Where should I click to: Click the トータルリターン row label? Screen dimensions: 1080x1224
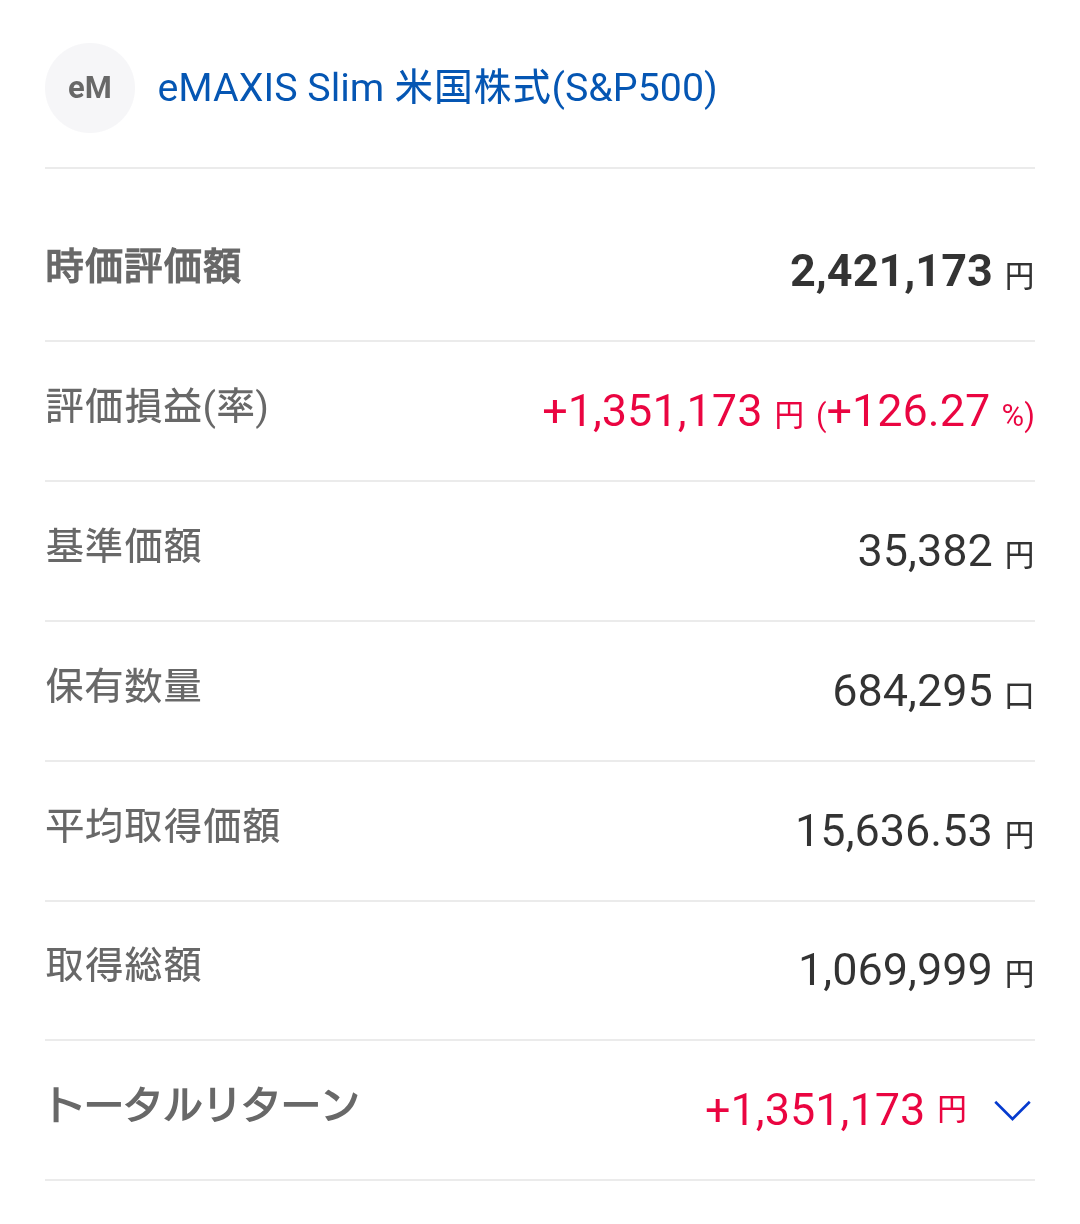pos(202,1106)
